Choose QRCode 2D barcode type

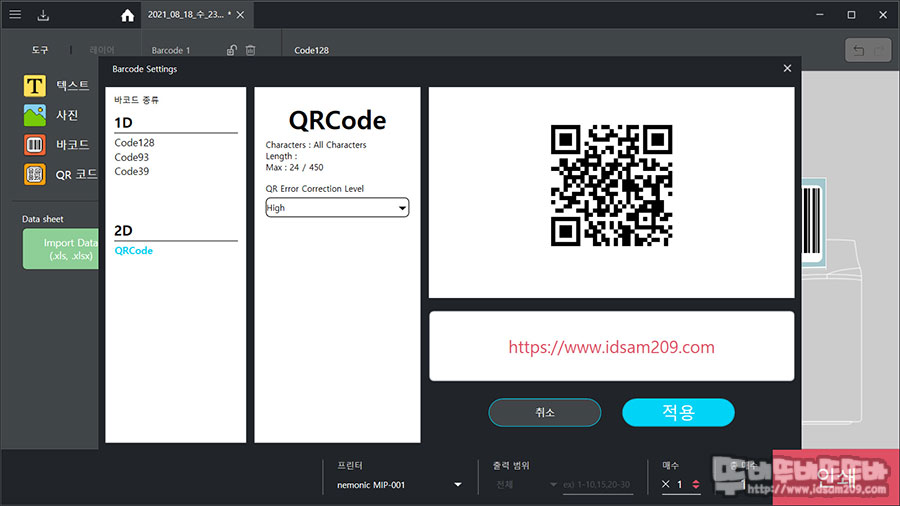pyautogui.click(x=134, y=250)
